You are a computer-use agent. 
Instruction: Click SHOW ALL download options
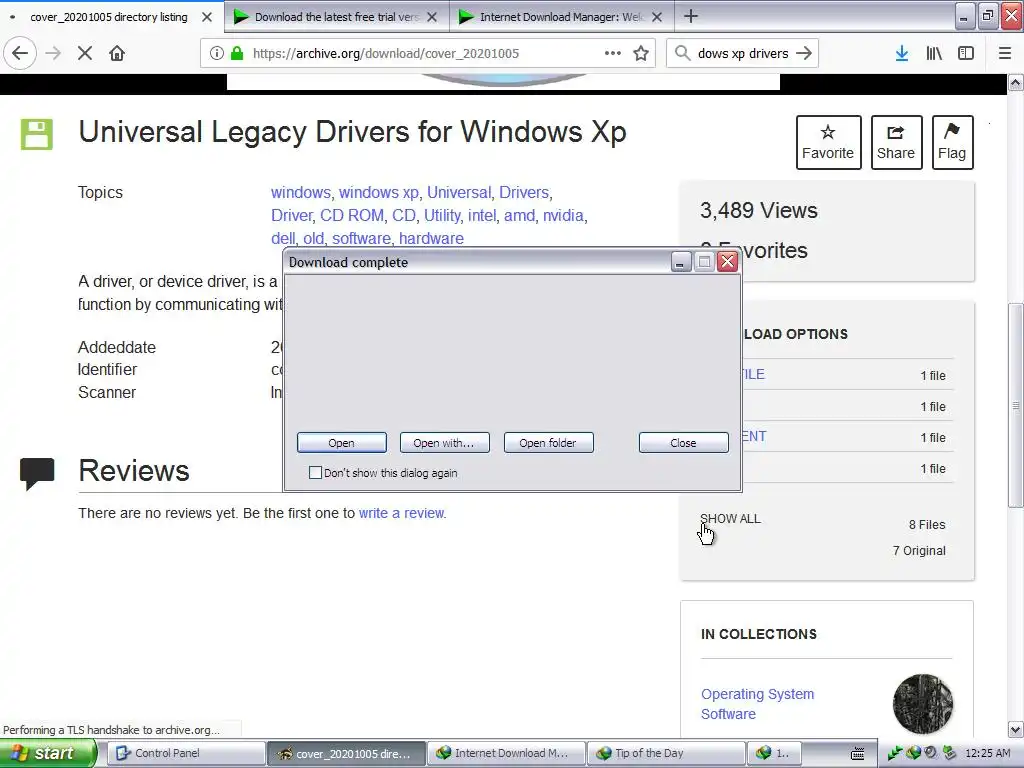(730, 519)
